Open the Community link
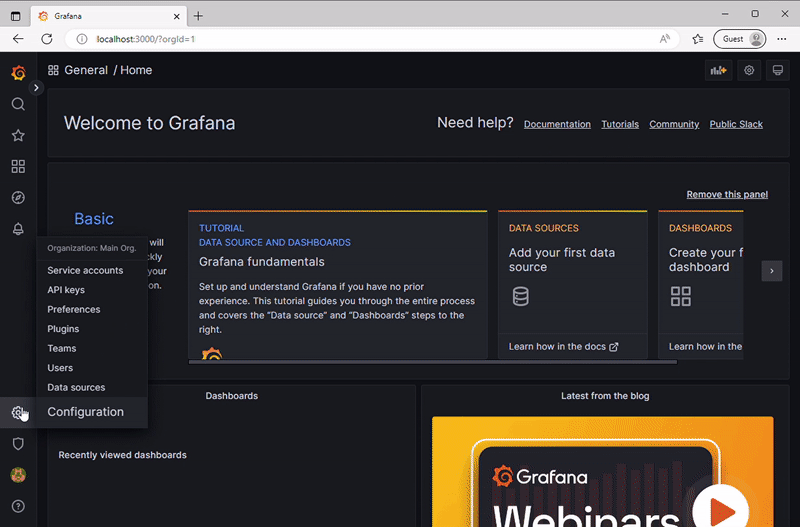The image size is (800, 527). point(674,124)
